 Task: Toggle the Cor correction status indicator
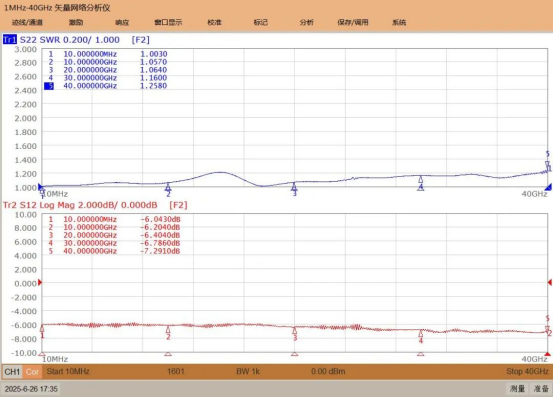click(32, 372)
